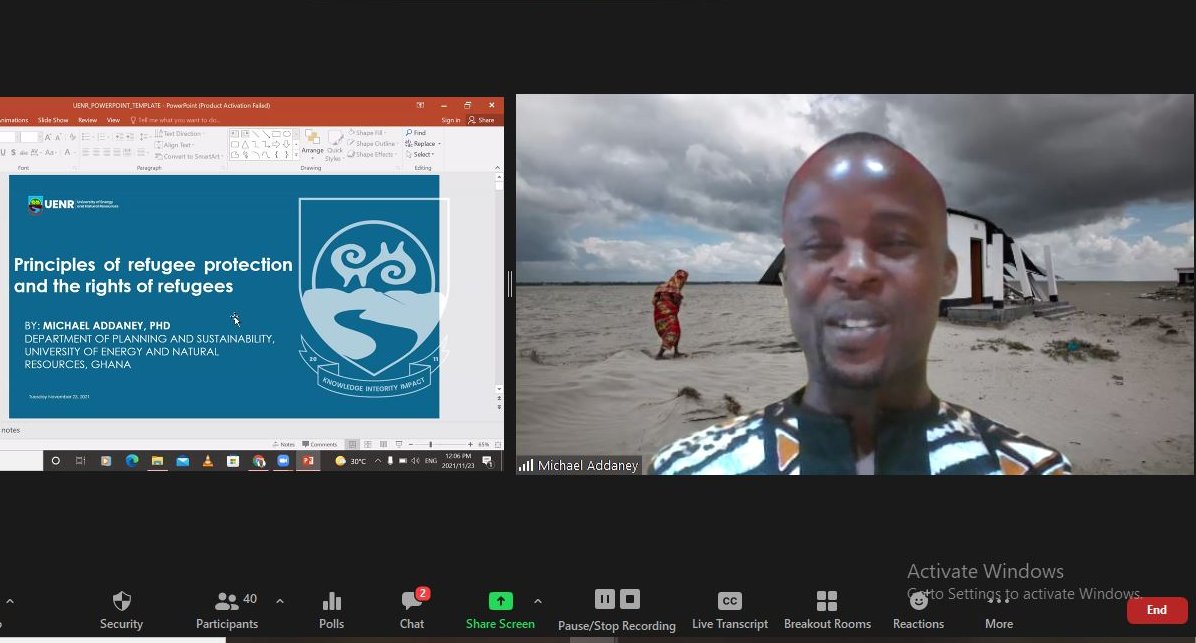This screenshot has height=643, width=1196.
Task: End the Zoom meeting
Action: coord(1156,609)
